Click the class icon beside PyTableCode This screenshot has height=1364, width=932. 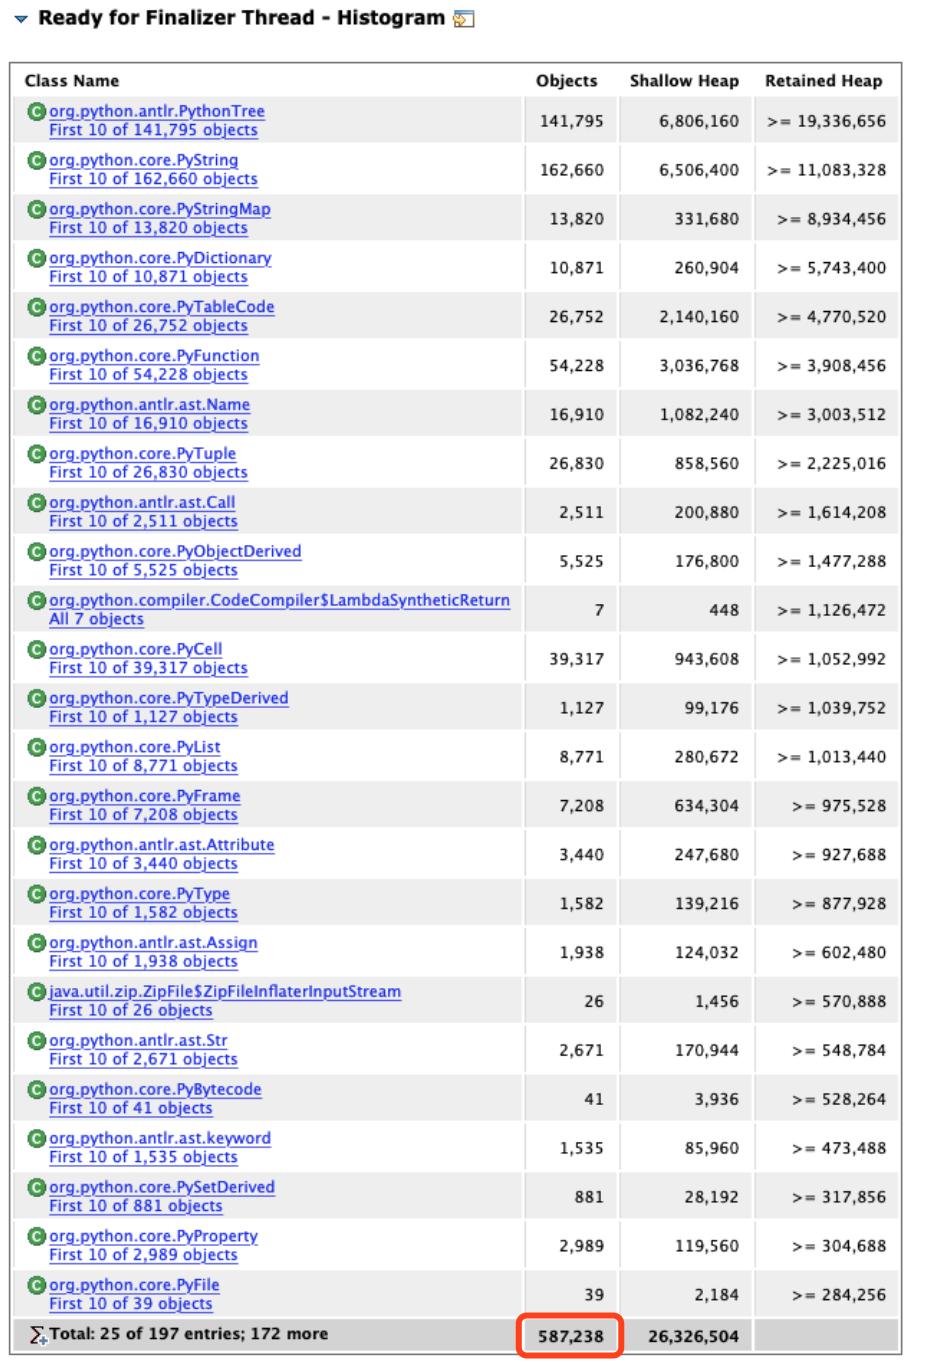(x=37, y=308)
